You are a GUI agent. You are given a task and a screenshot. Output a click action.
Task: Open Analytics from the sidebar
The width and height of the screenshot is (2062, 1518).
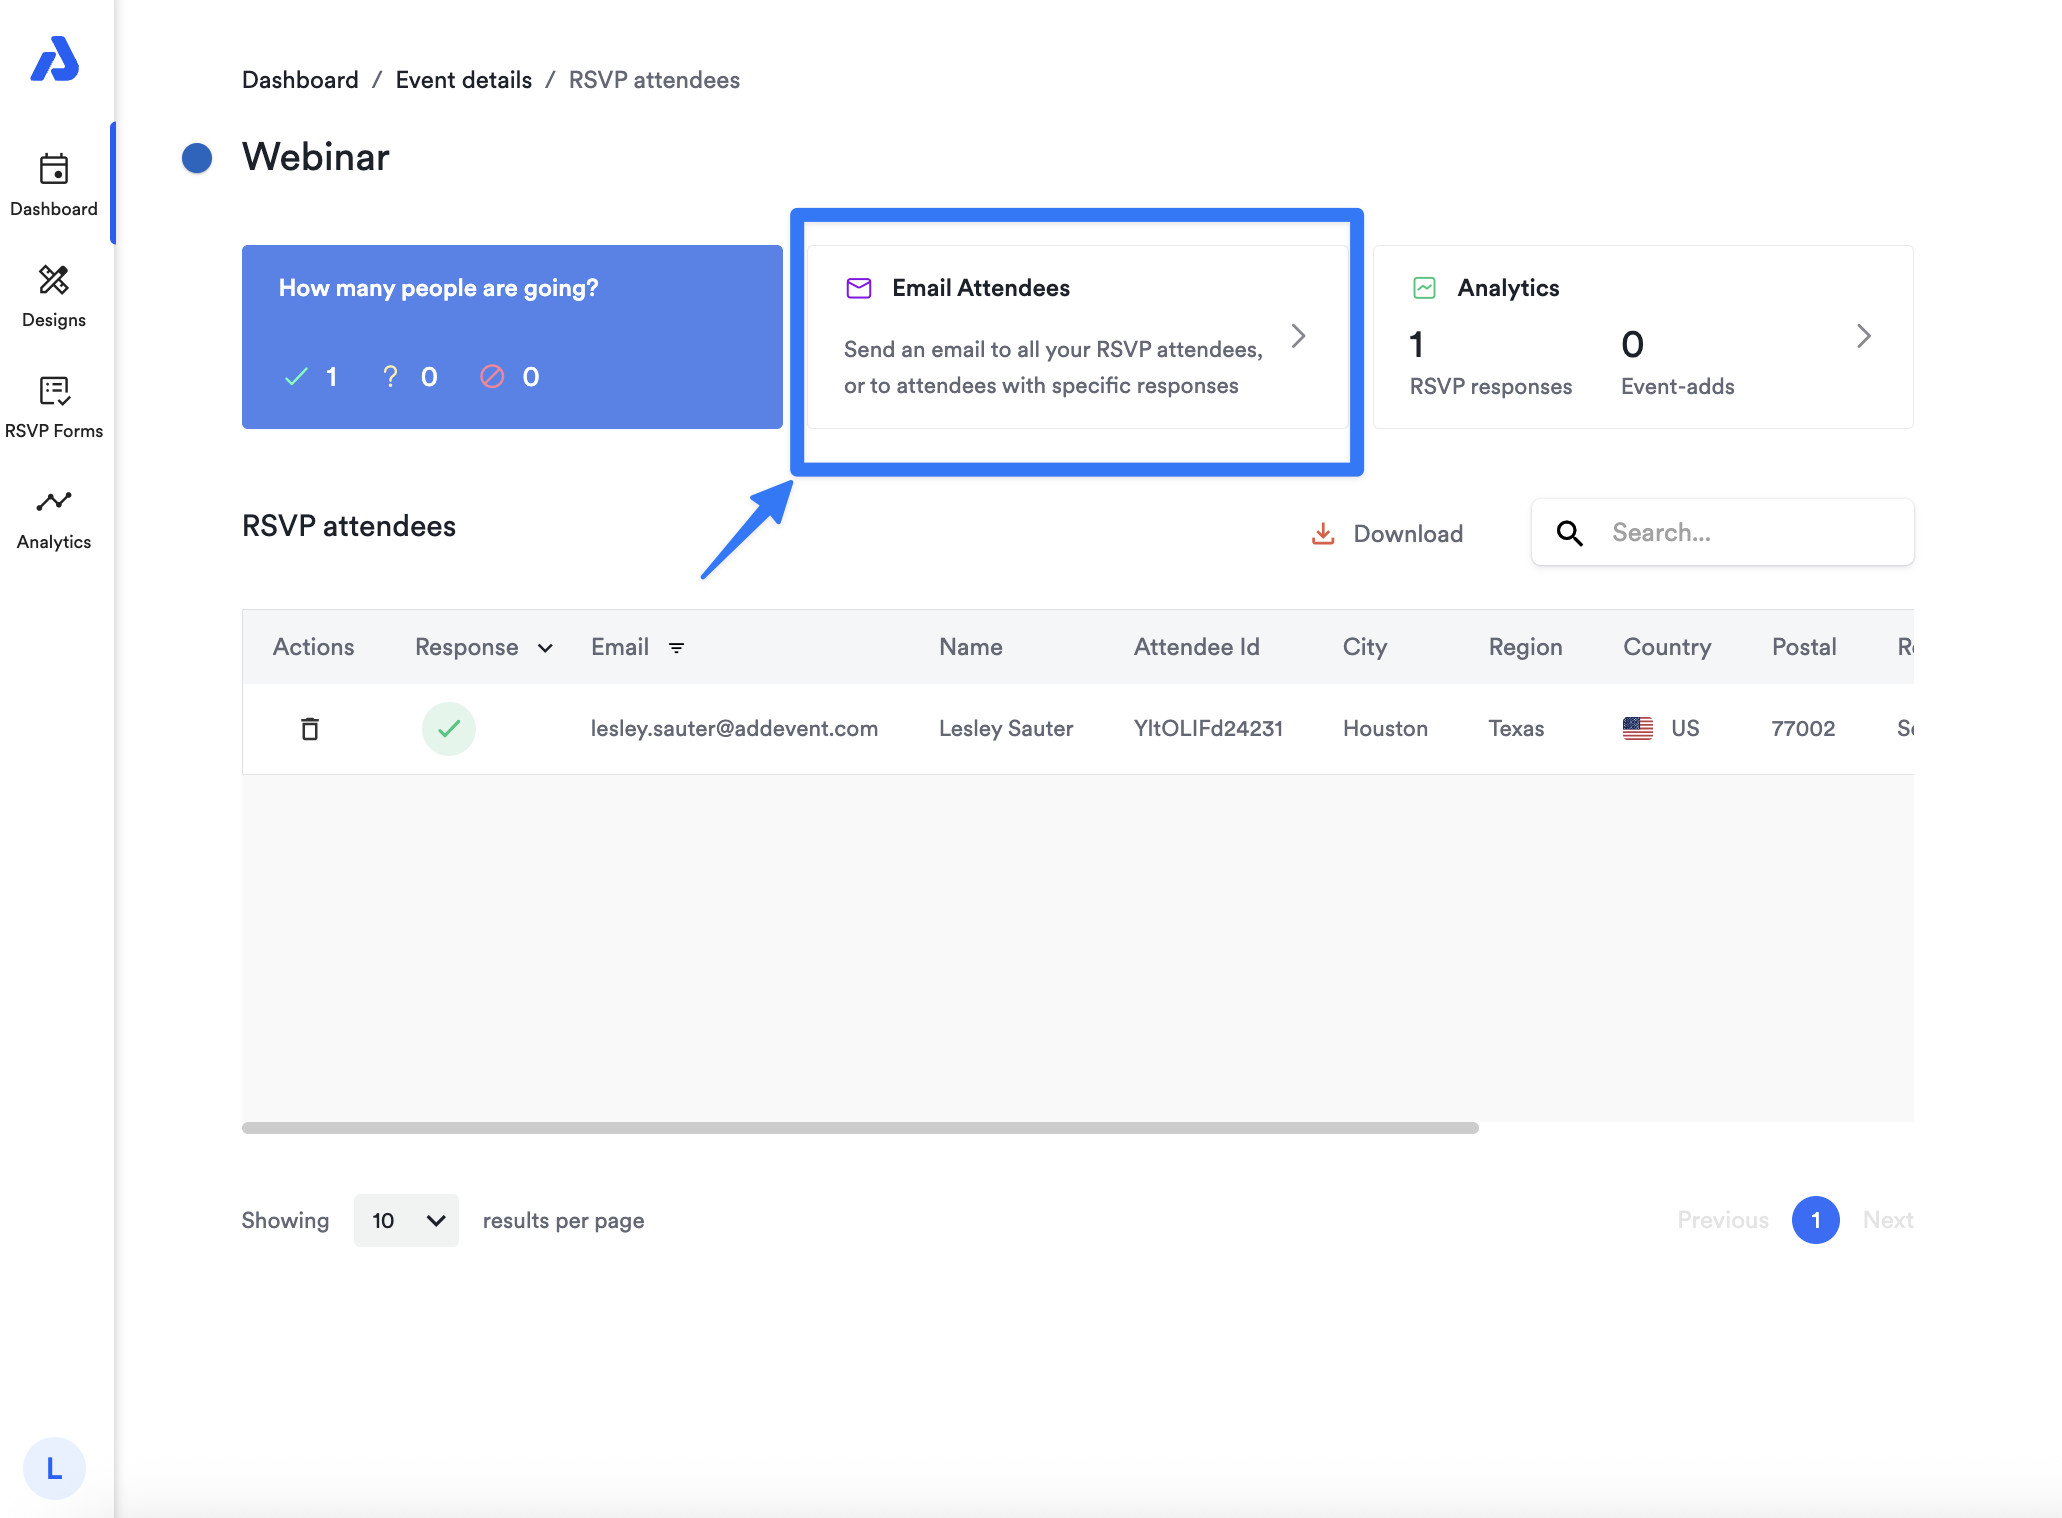(54, 517)
